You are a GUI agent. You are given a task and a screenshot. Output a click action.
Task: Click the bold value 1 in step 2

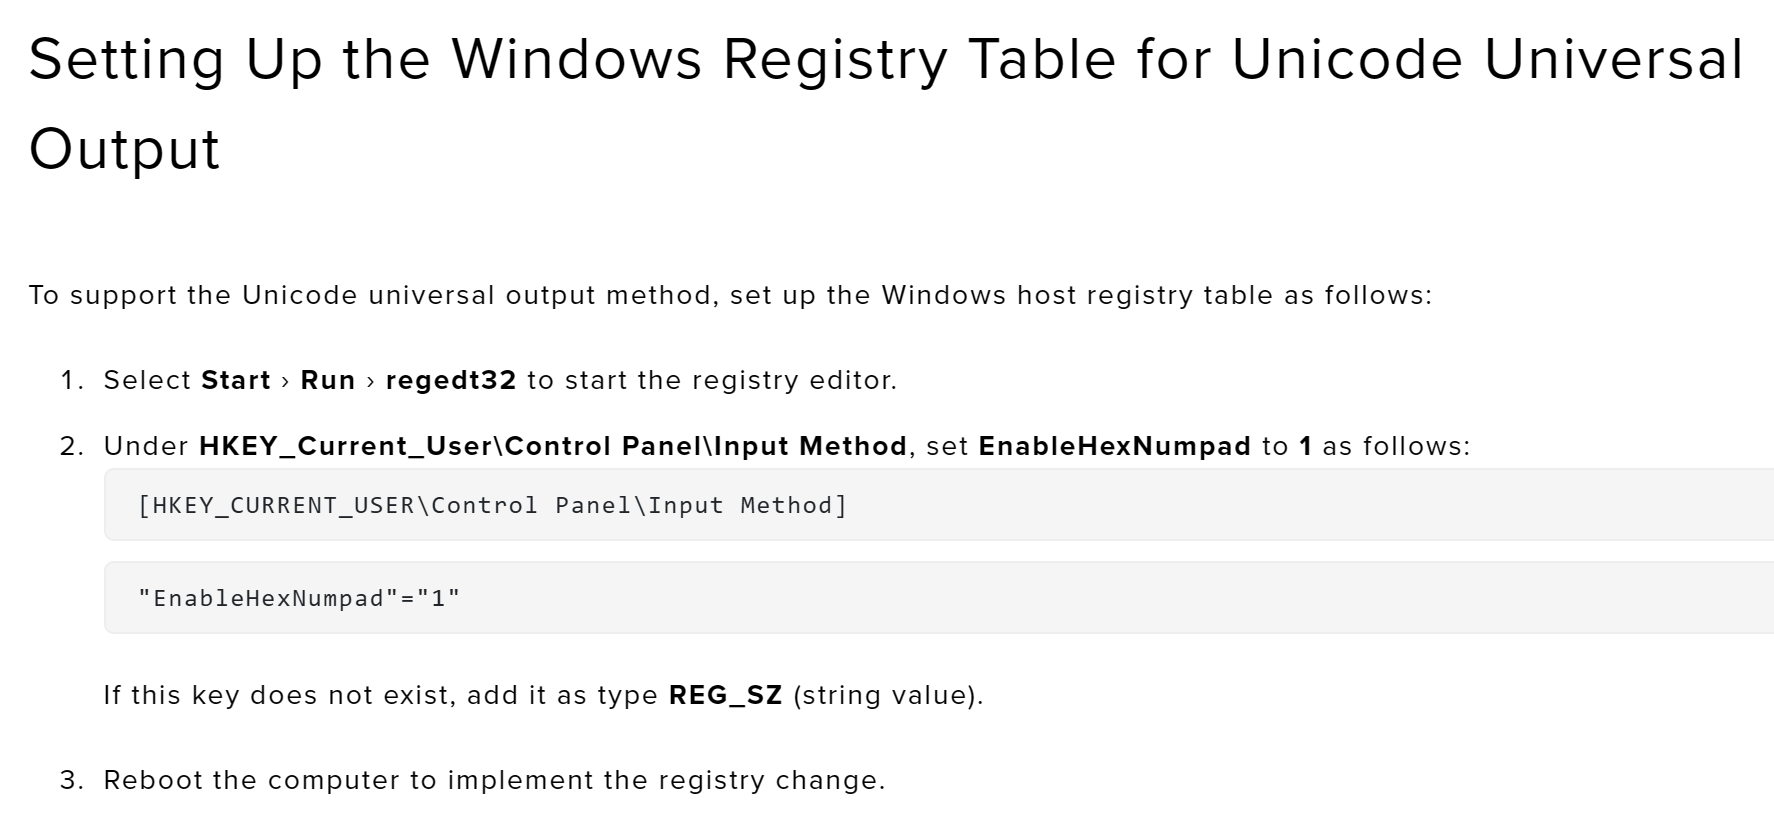click(1305, 446)
